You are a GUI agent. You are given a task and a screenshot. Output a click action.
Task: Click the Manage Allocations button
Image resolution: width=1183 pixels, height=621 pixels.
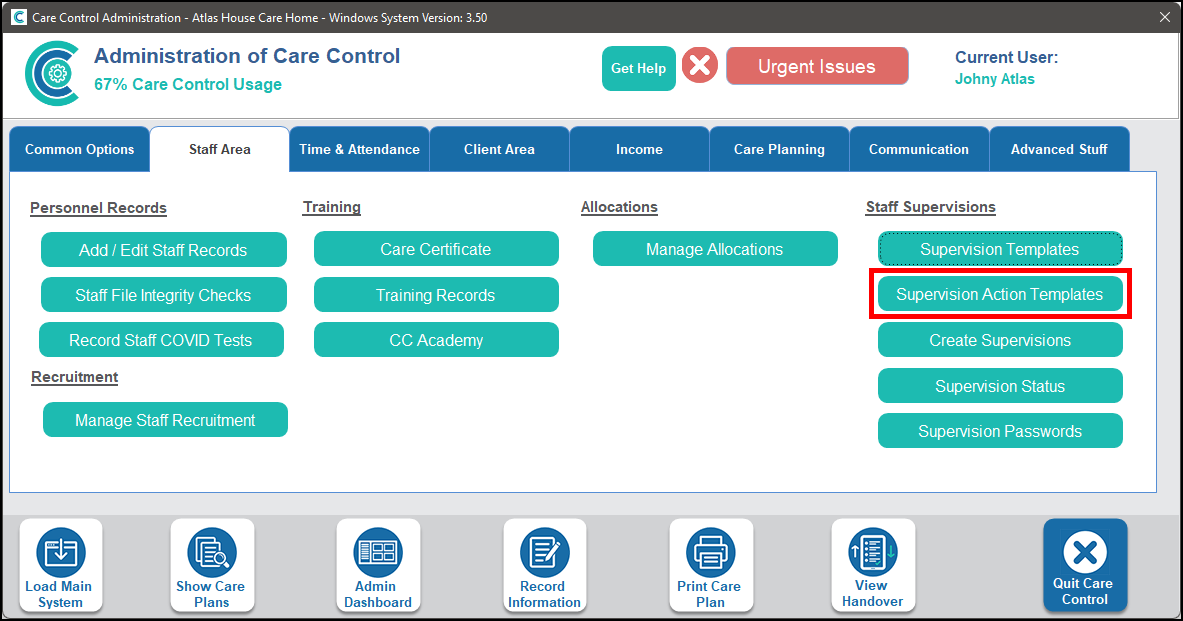714,249
